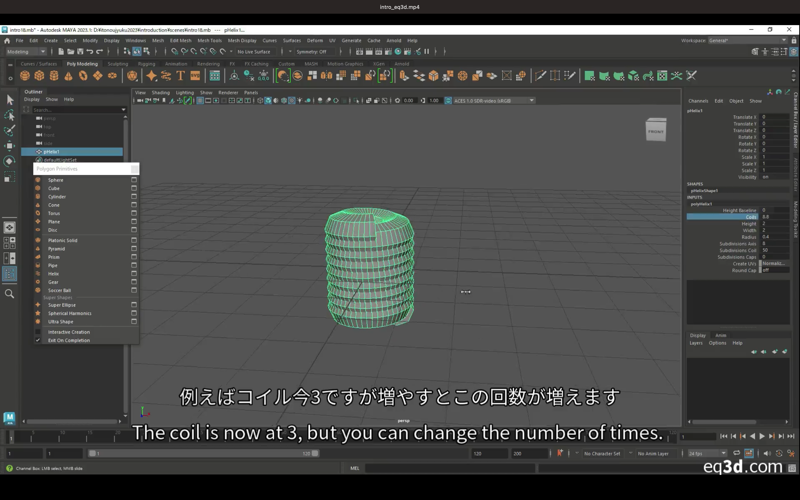This screenshot has width=800, height=500.
Task: Click the New scene icon
Action: coord(61,52)
